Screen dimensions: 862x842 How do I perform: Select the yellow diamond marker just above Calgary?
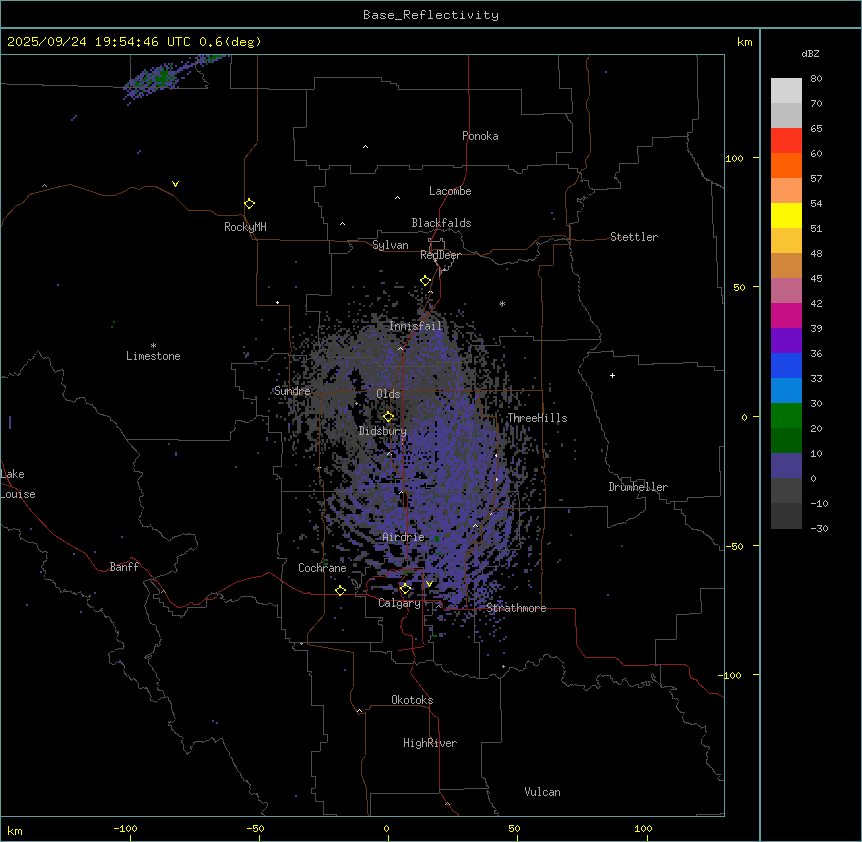pyautogui.click(x=405, y=588)
